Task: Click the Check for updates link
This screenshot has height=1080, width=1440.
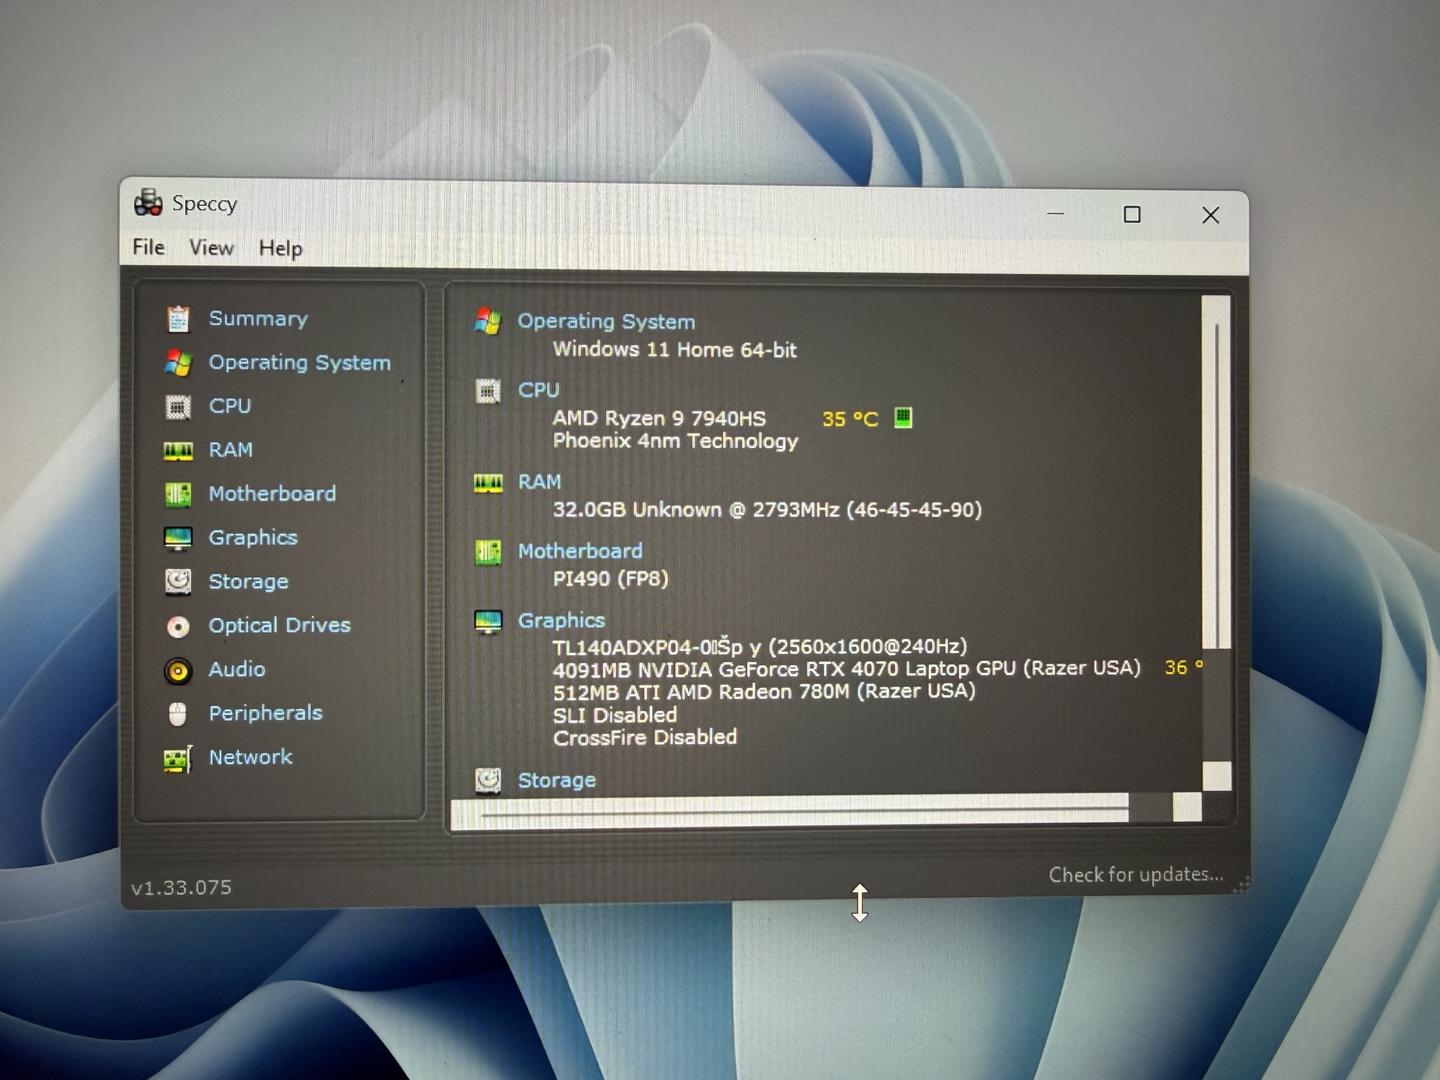Action: pos(1135,875)
